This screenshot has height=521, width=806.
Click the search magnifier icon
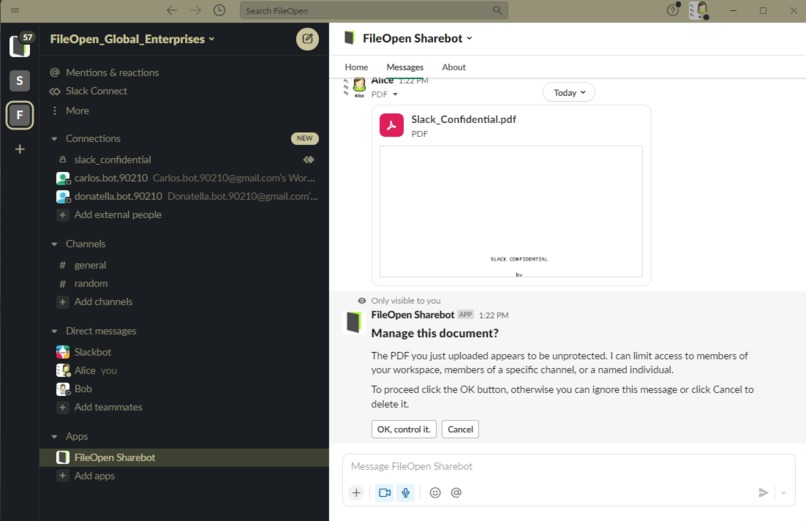(x=497, y=10)
